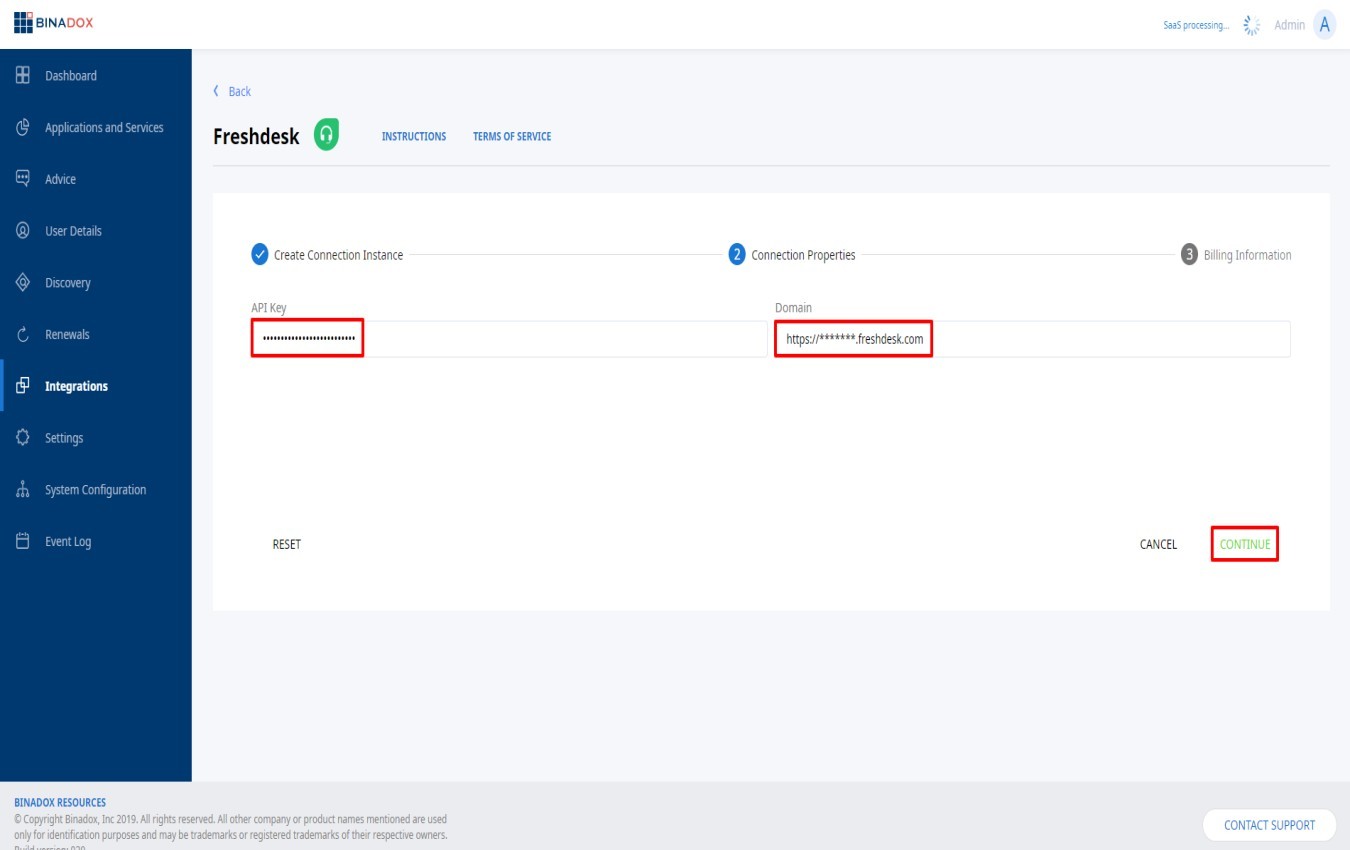Click the SaaS processing spinner icon
Screen dimensions: 1350x850
(1251, 25)
